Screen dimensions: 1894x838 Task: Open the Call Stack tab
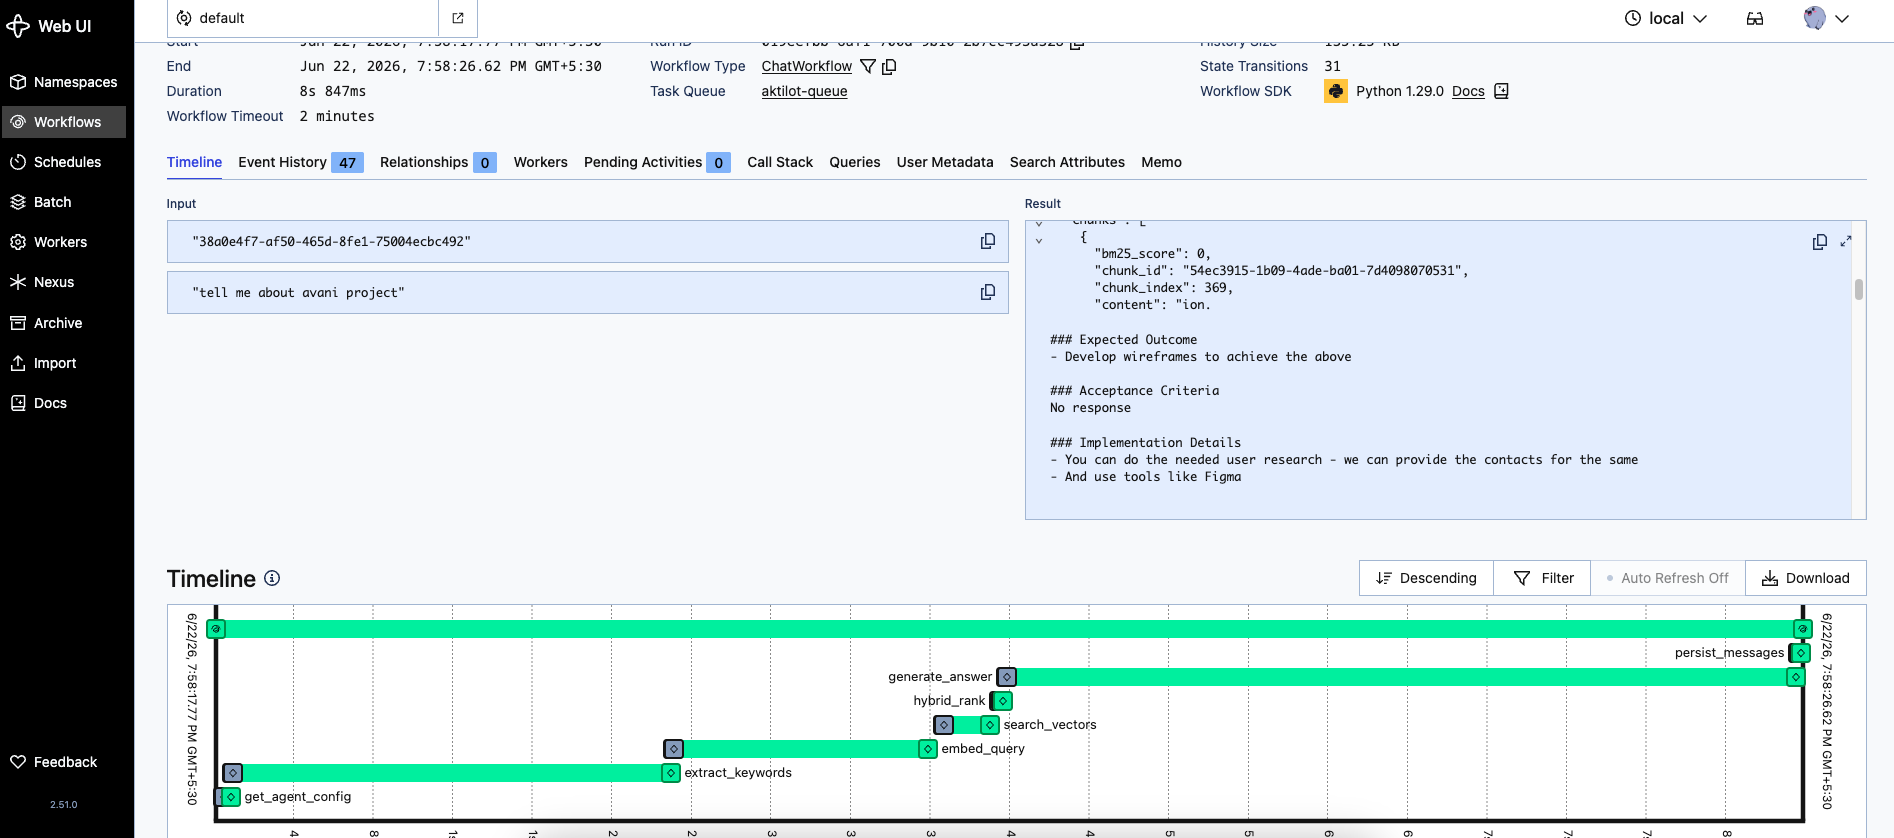(x=780, y=162)
